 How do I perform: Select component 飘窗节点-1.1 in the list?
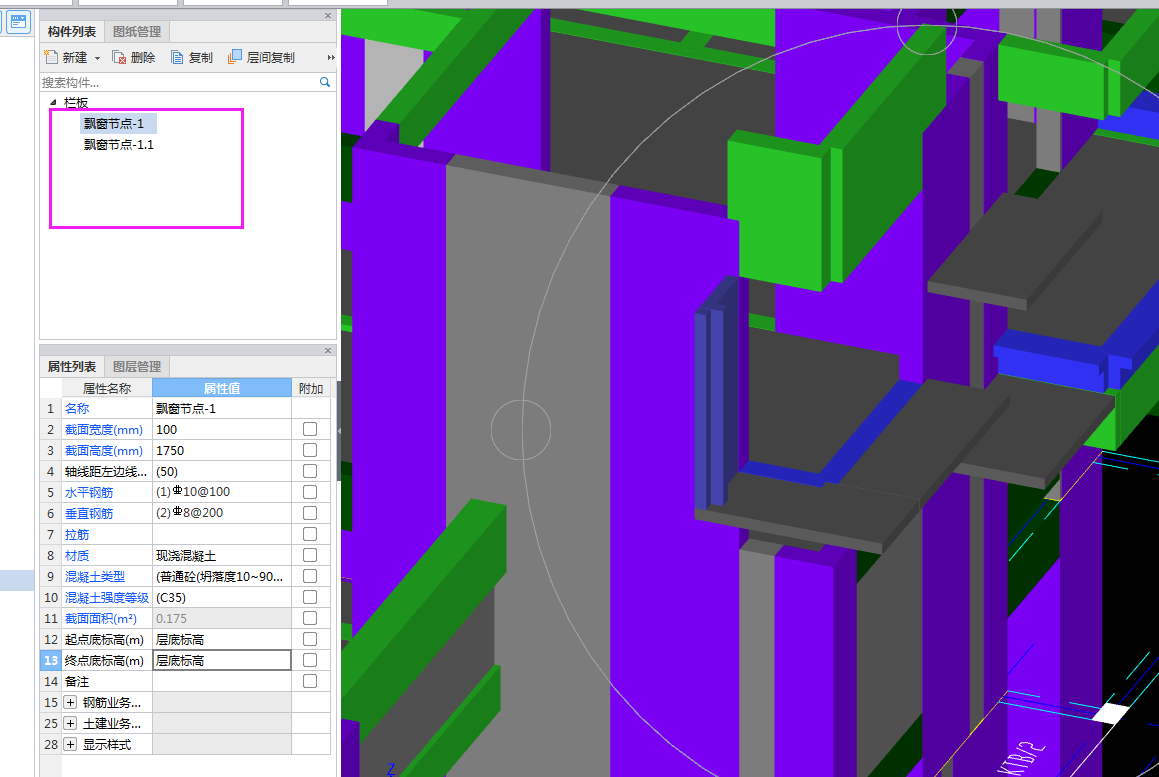pyautogui.click(x=118, y=145)
